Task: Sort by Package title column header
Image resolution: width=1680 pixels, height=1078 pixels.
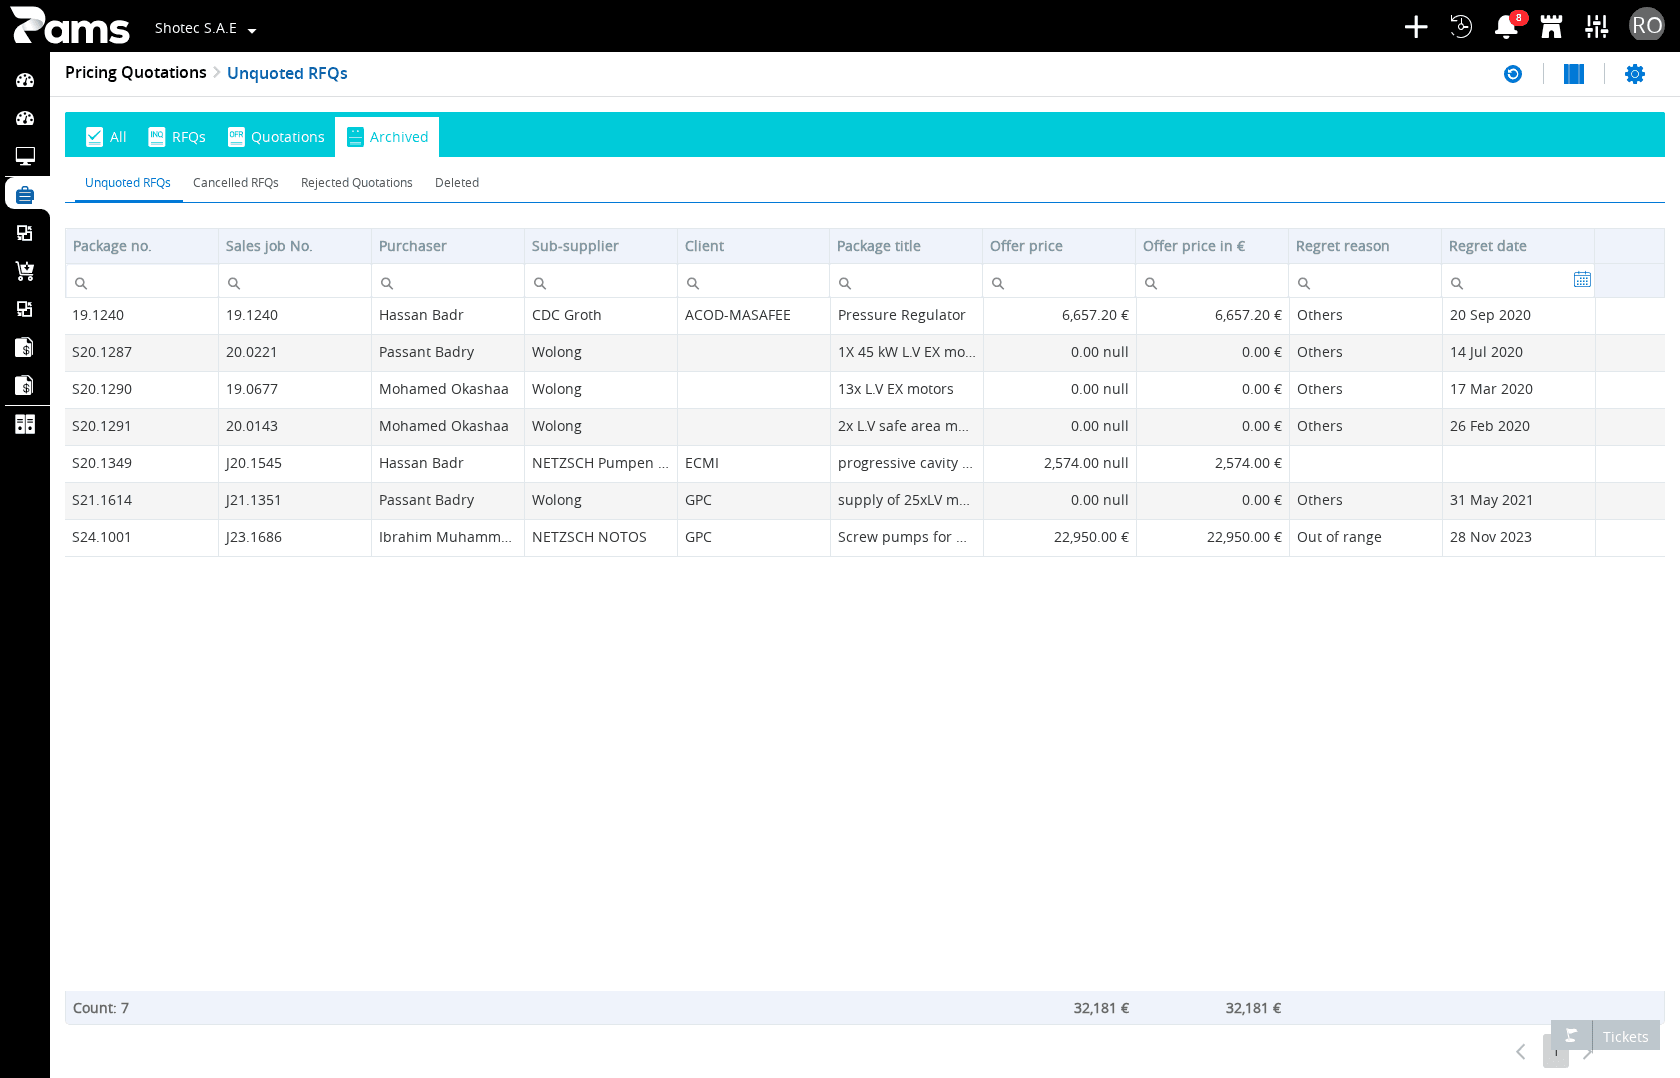Action: point(905,246)
